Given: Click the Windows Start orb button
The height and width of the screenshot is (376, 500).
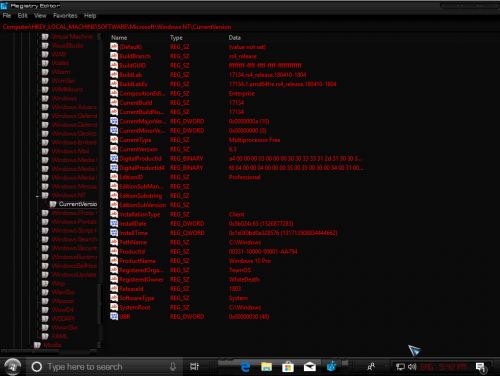Looking at the screenshot, I should click(13, 367).
